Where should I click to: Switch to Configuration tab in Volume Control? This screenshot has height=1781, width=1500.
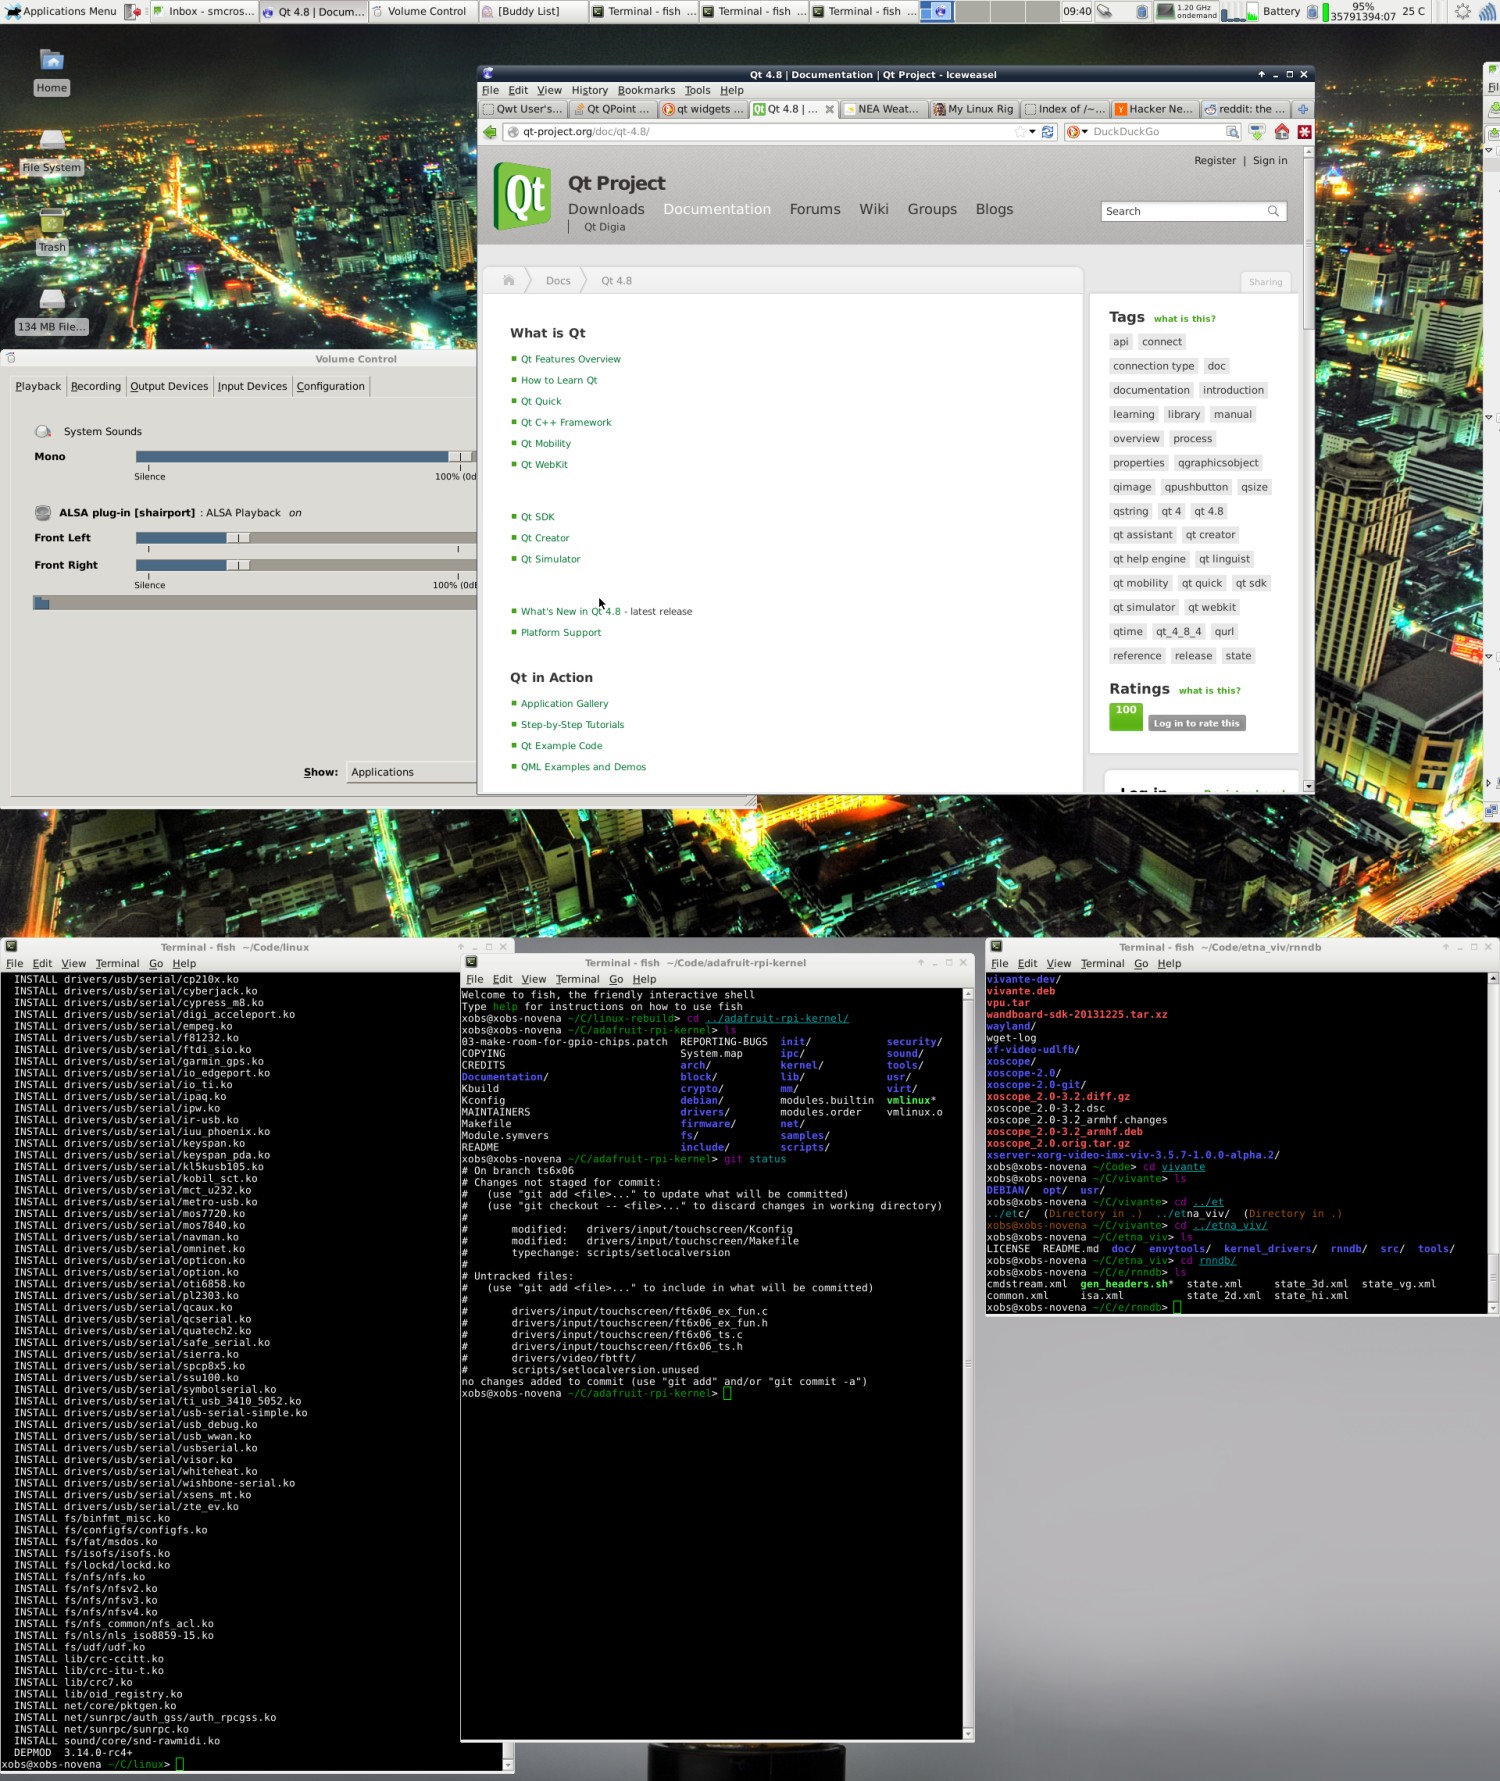tap(331, 386)
